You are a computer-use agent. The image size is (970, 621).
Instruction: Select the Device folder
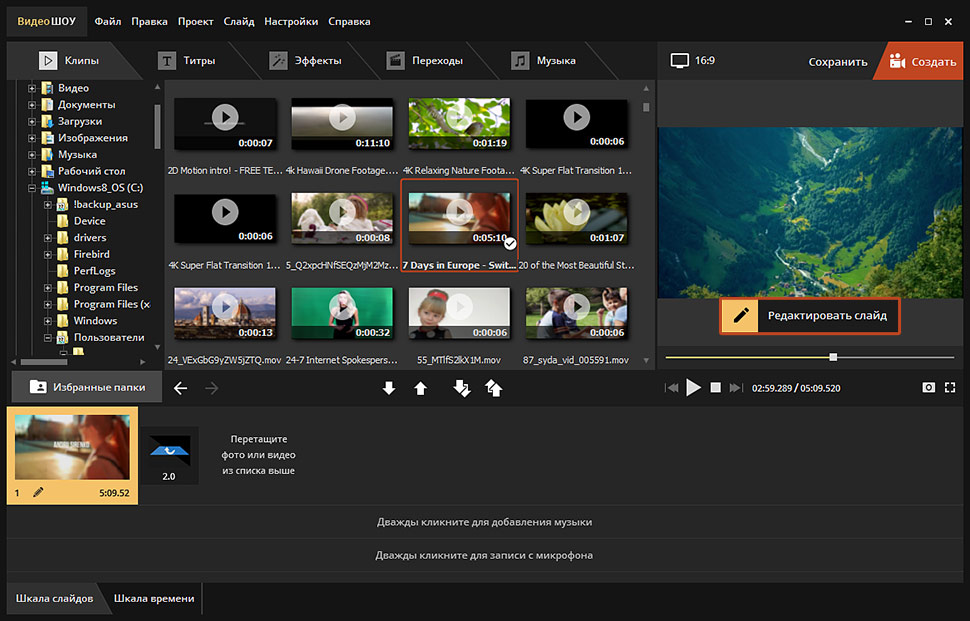pos(89,221)
